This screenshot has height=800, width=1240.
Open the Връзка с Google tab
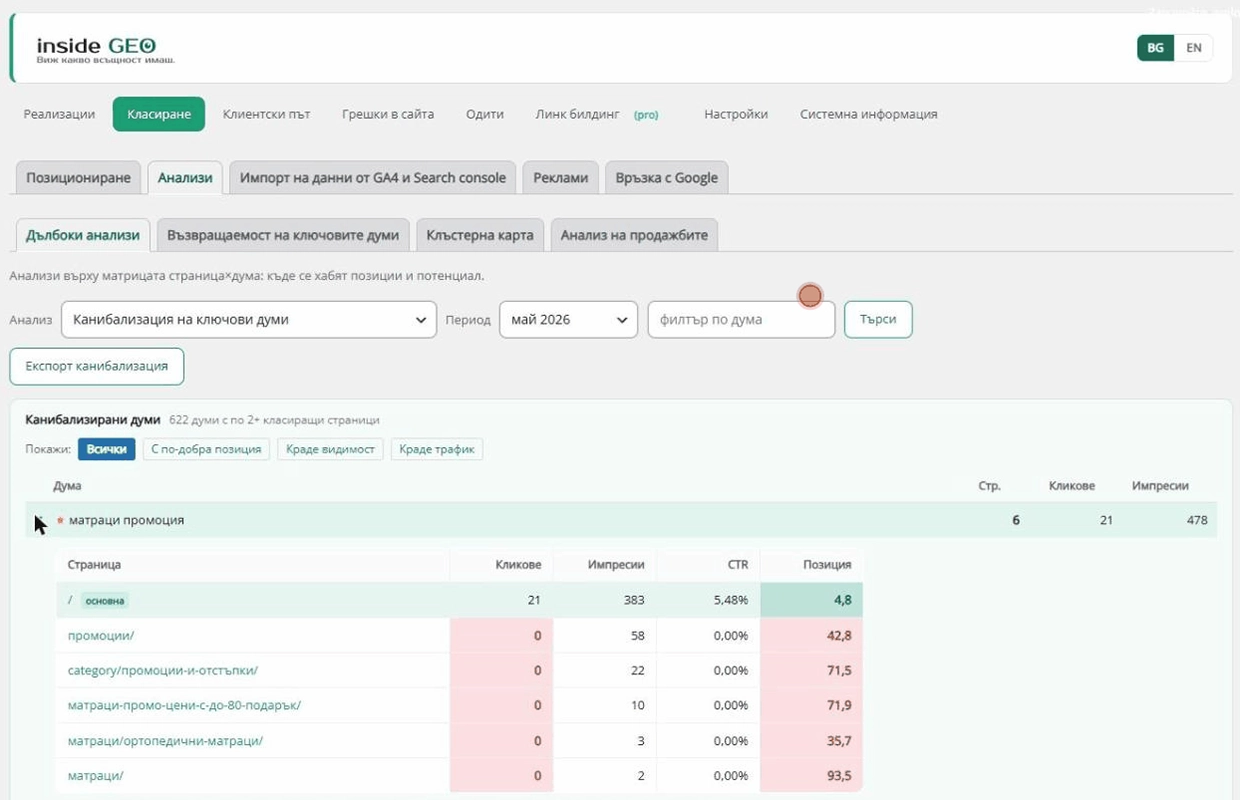[667, 177]
